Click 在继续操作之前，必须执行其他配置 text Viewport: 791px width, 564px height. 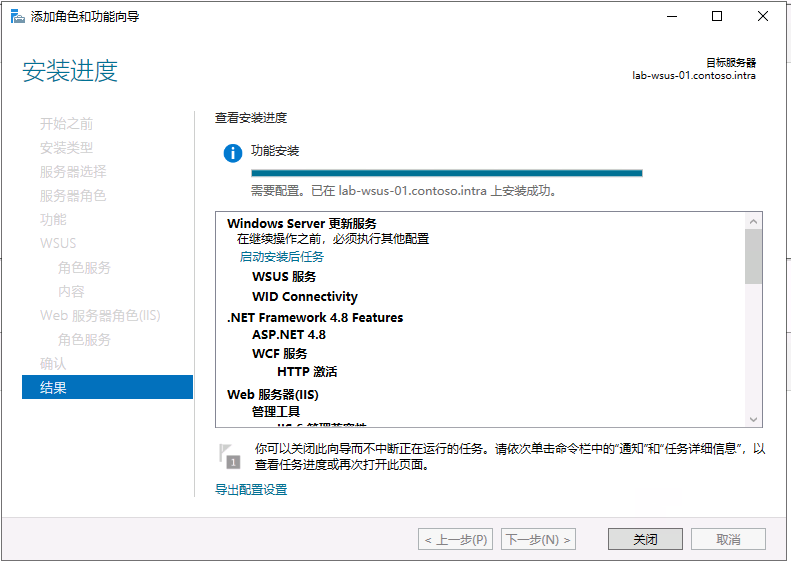(333, 239)
